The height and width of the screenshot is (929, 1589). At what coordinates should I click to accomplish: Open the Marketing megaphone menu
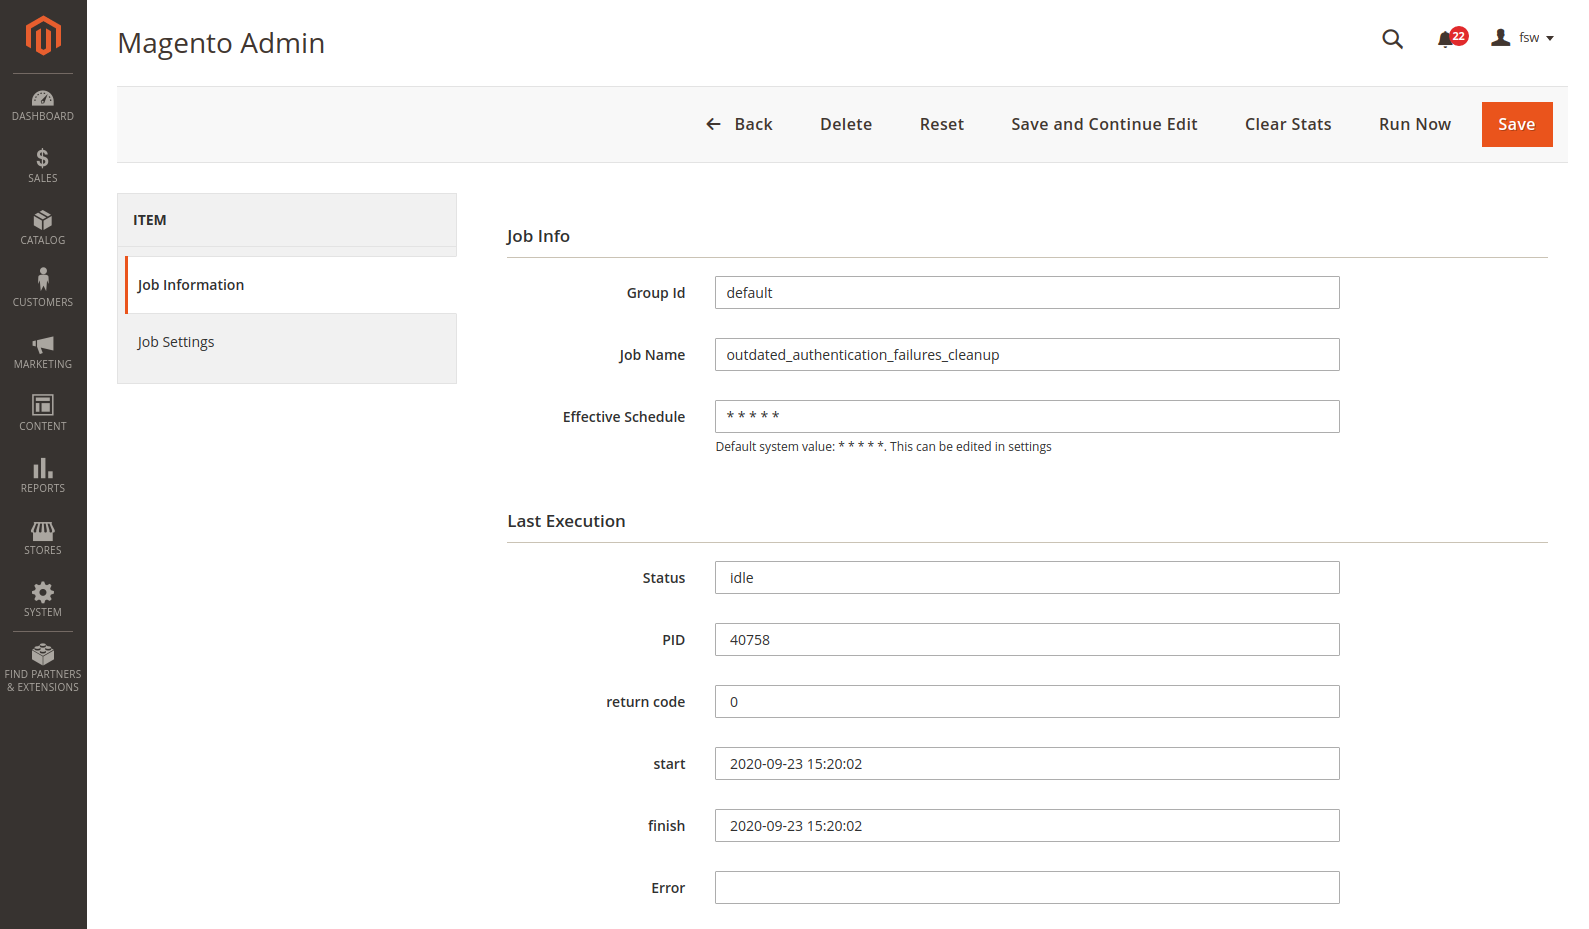(43, 352)
